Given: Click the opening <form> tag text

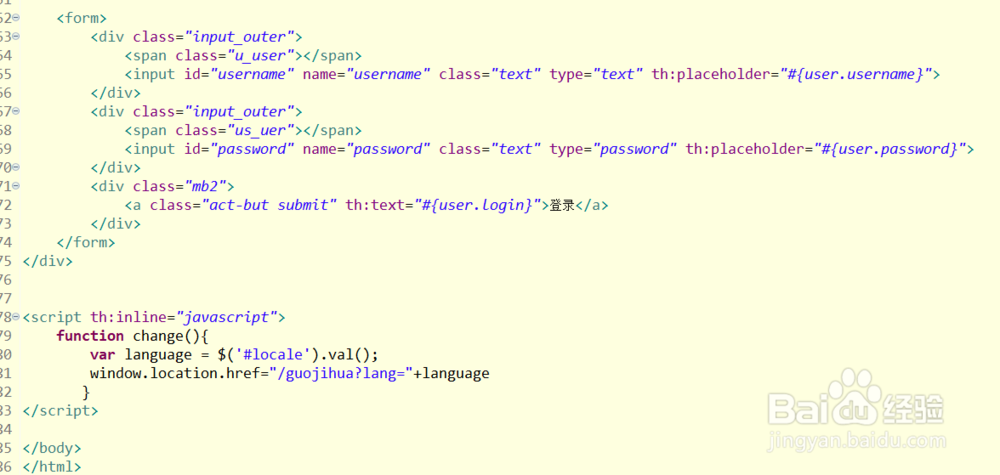Looking at the screenshot, I should pyautogui.click(x=82, y=18).
